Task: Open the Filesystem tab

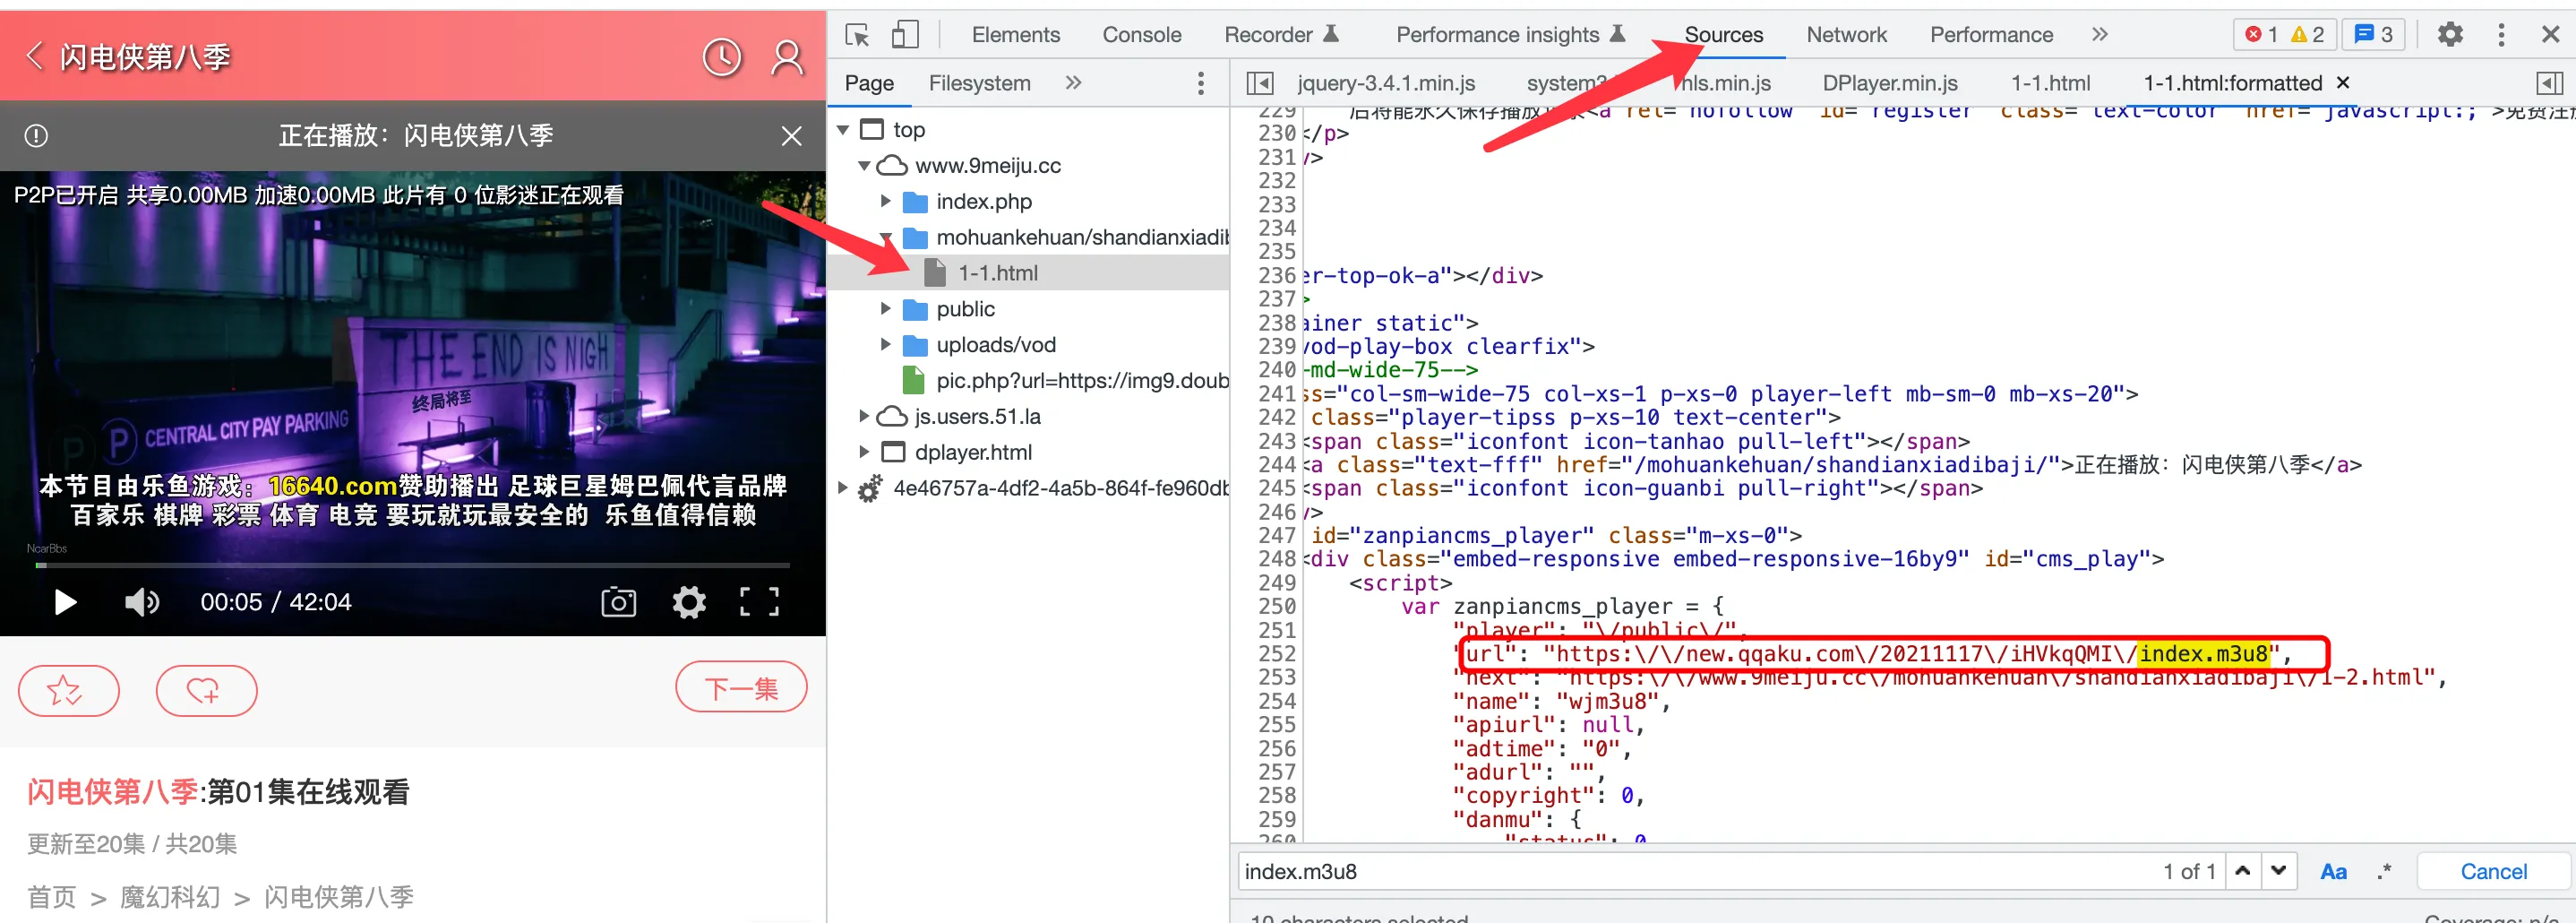Action: coord(979,83)
